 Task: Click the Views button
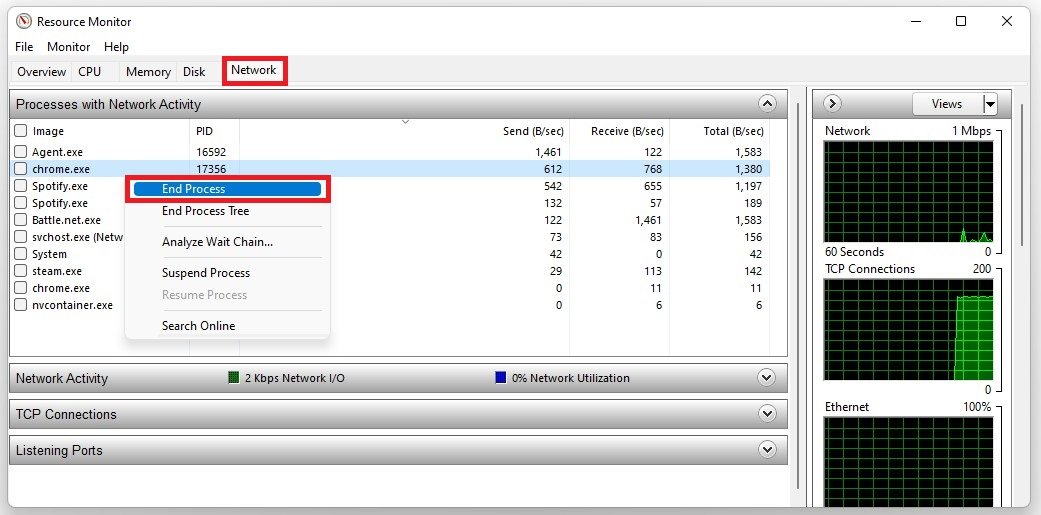(x=947, y=104)
